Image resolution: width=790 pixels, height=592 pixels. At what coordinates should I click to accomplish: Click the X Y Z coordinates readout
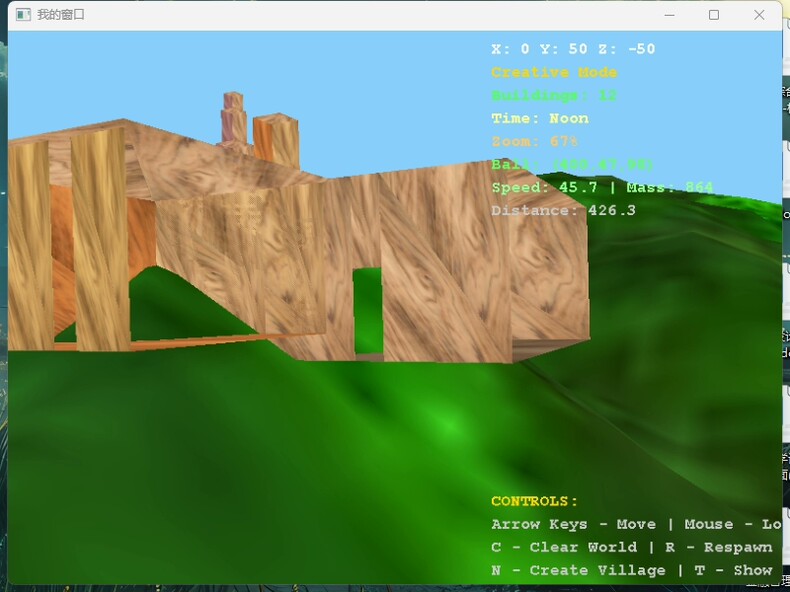[x=573, y=49]
